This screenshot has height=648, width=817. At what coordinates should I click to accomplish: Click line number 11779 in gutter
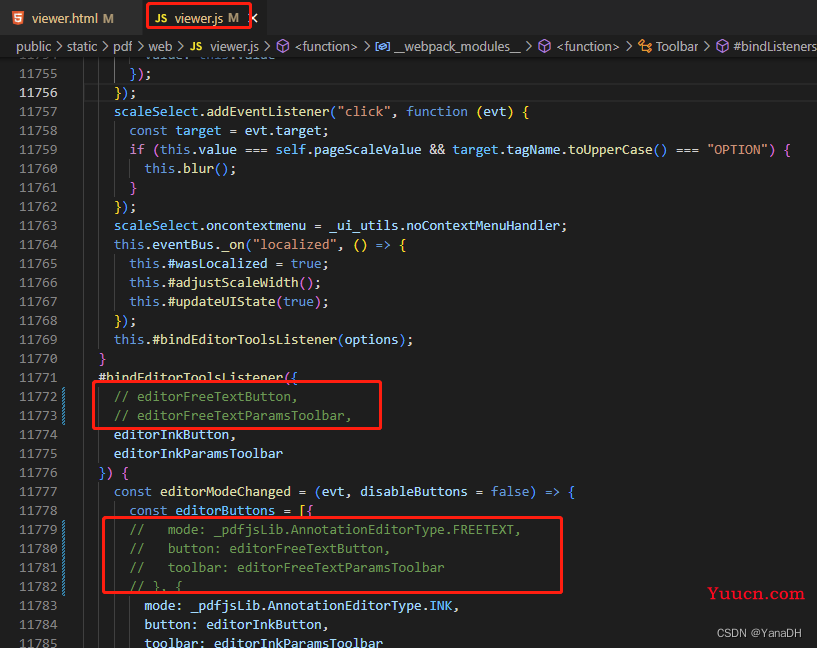(x=38, y=529)
